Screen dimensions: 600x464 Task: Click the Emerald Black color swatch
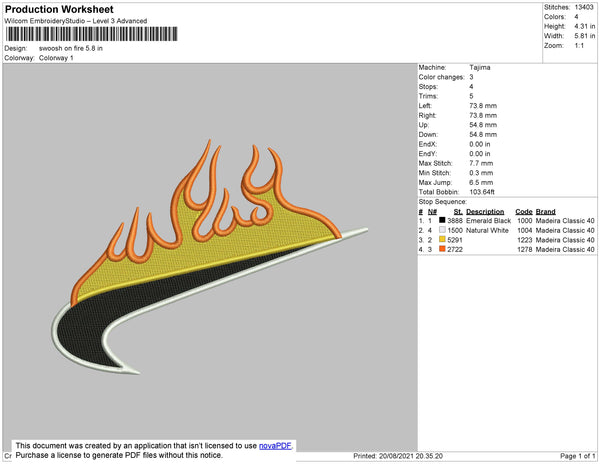point(442,220)
